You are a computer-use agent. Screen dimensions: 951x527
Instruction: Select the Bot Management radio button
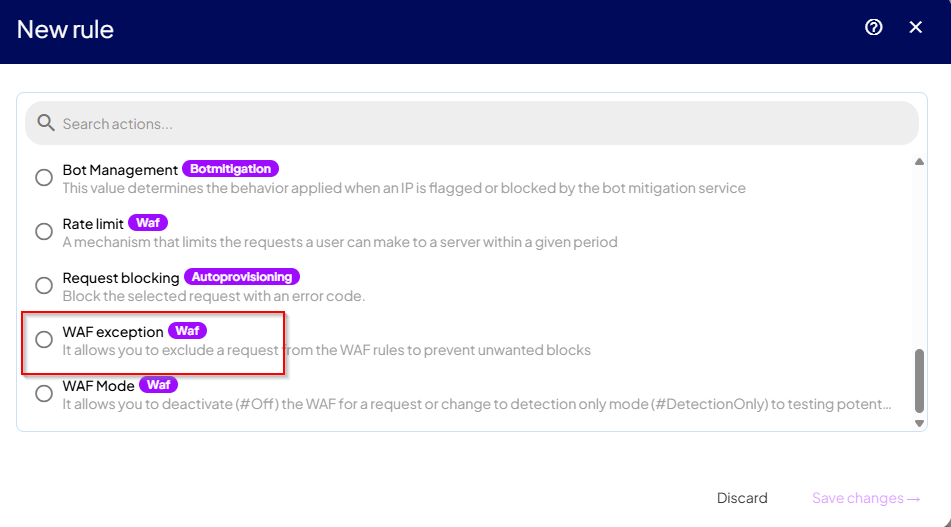[44, 178]
